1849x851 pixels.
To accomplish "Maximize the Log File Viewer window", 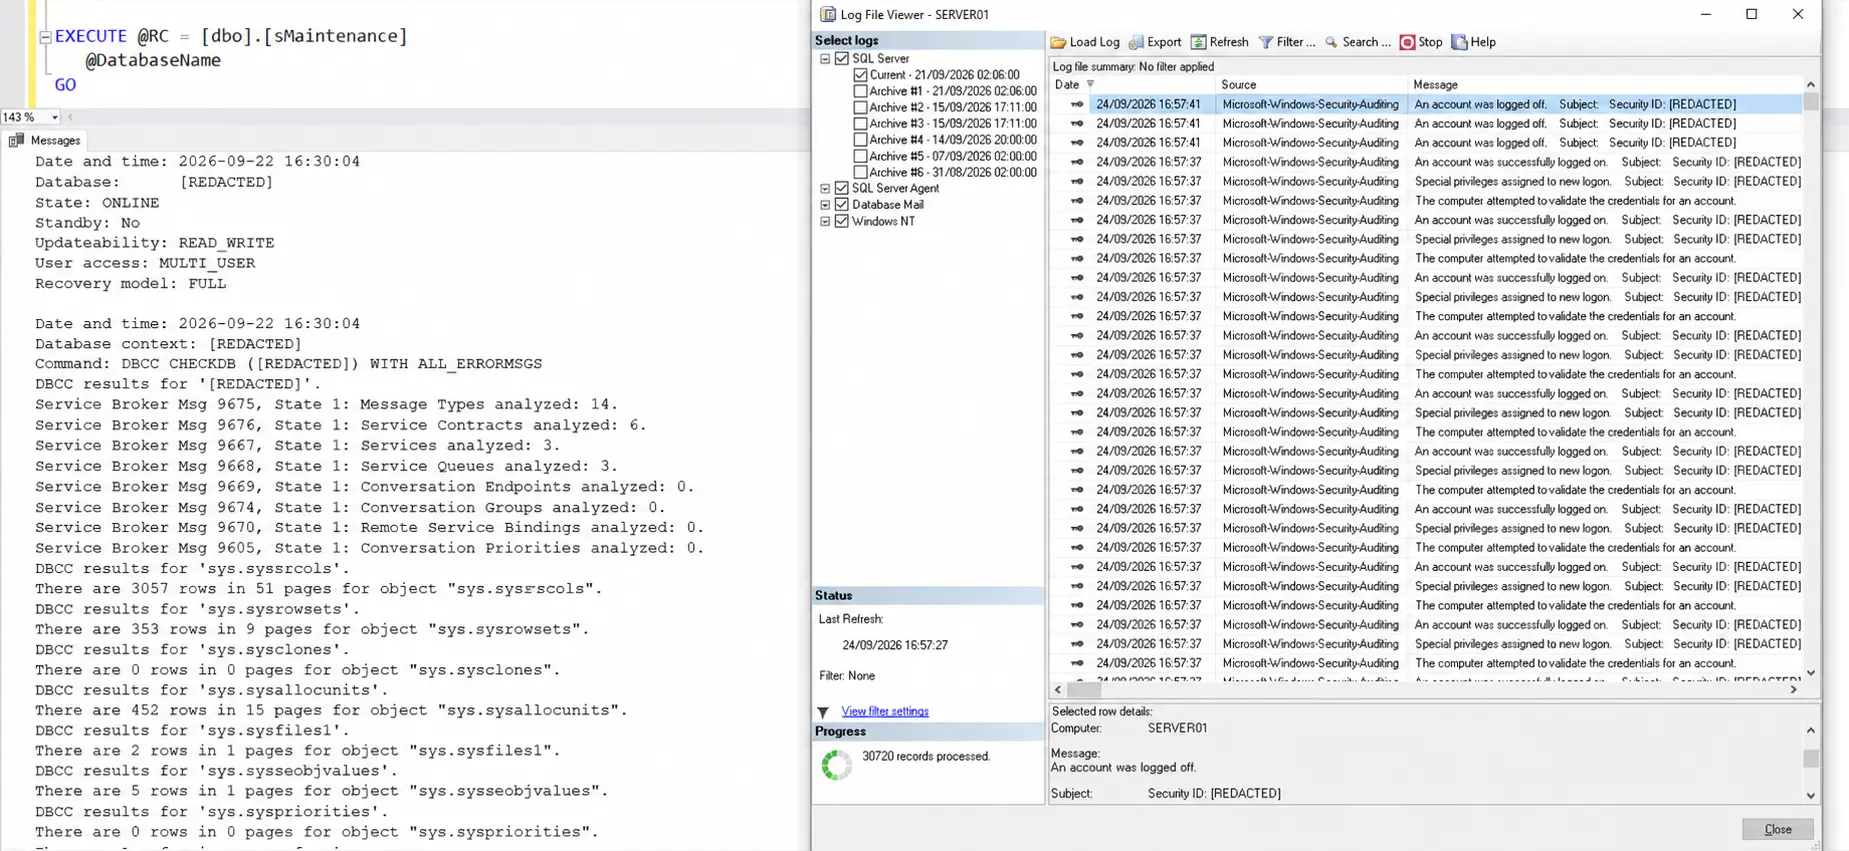I will pyautogui.click(x=1752, y=14).
